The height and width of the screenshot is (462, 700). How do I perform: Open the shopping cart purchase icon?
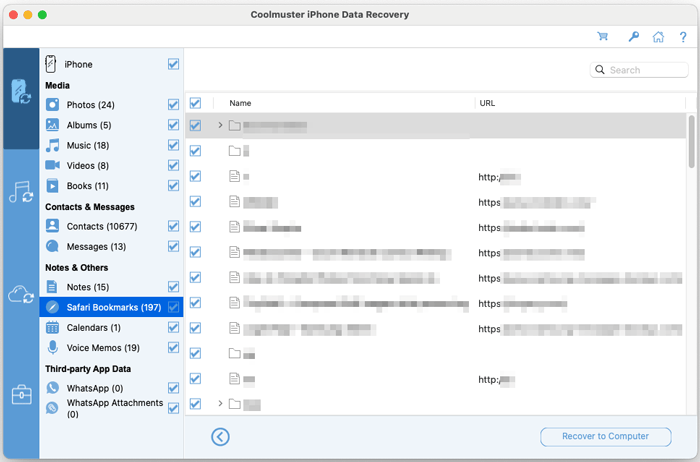click(603, 37)
